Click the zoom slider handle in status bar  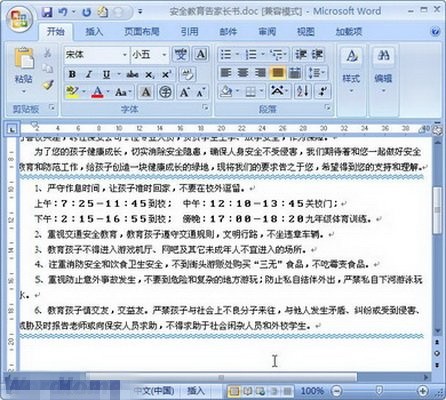point(379,390)
